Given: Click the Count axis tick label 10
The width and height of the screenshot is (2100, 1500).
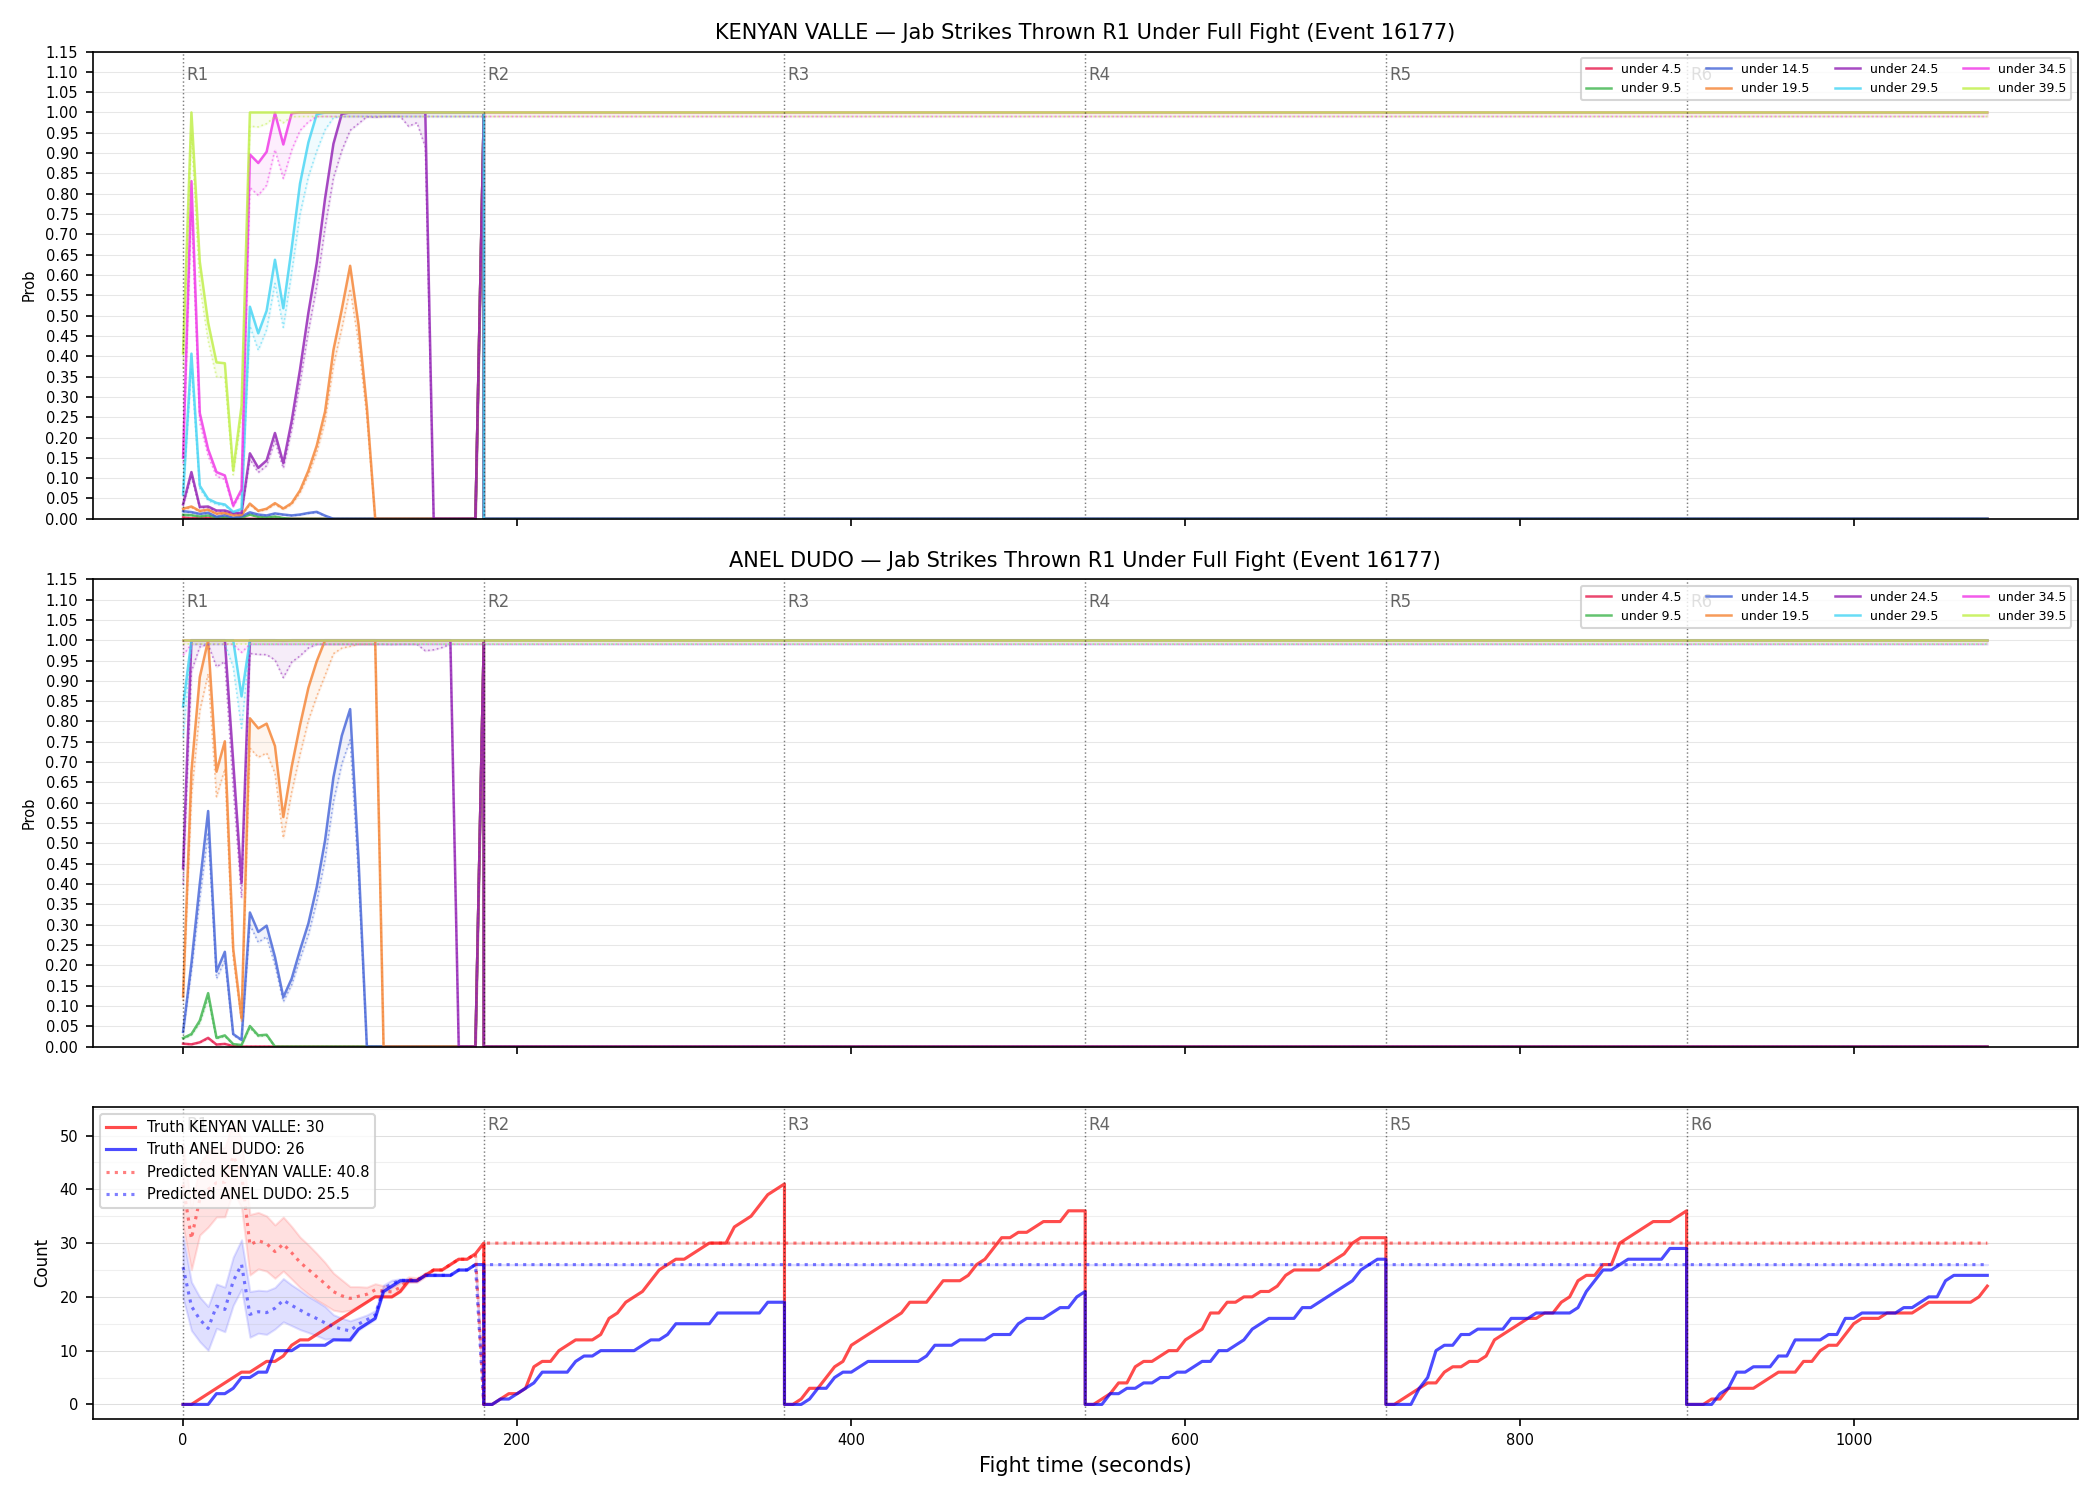Looking at the screenshot, I should [x=69, y=1351].
